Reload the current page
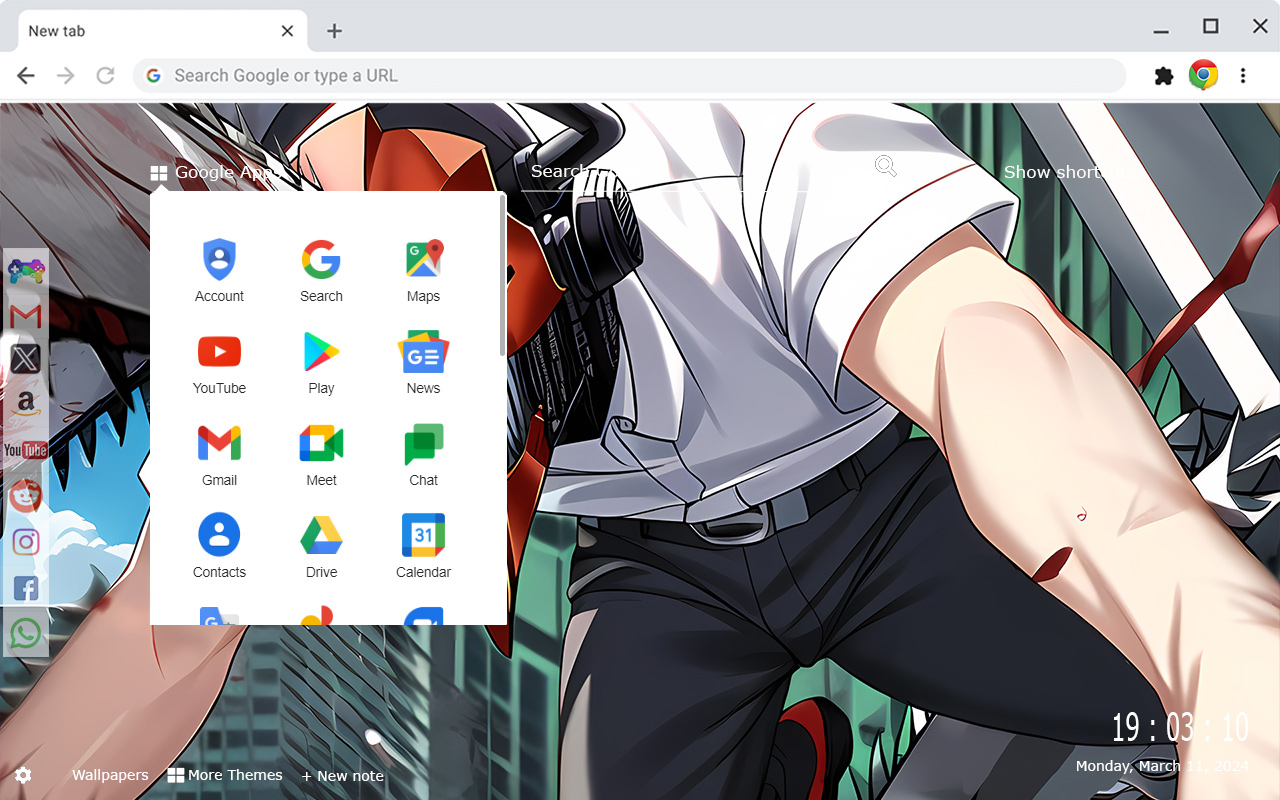The height and width of the screenshot is (800, 1280). (105, 76)
